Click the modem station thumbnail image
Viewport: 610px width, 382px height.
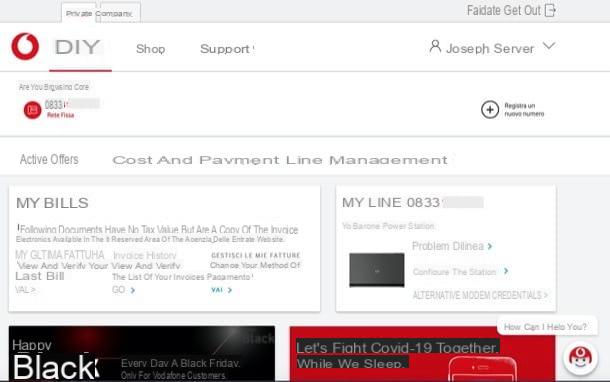(377, 270)
